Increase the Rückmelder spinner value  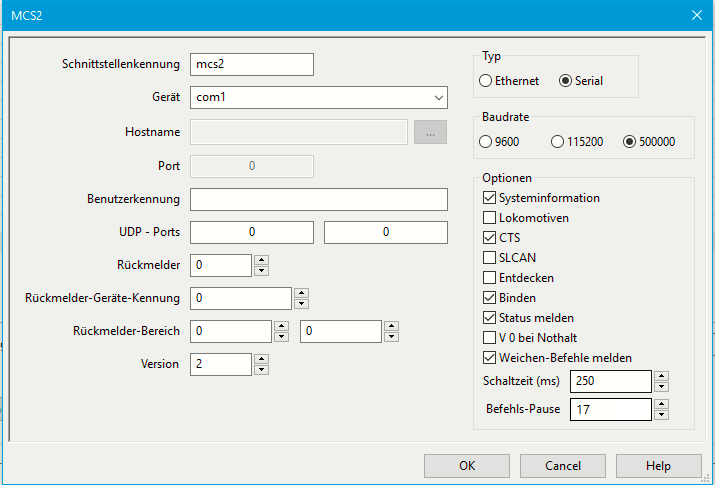(x=261, y=260)
